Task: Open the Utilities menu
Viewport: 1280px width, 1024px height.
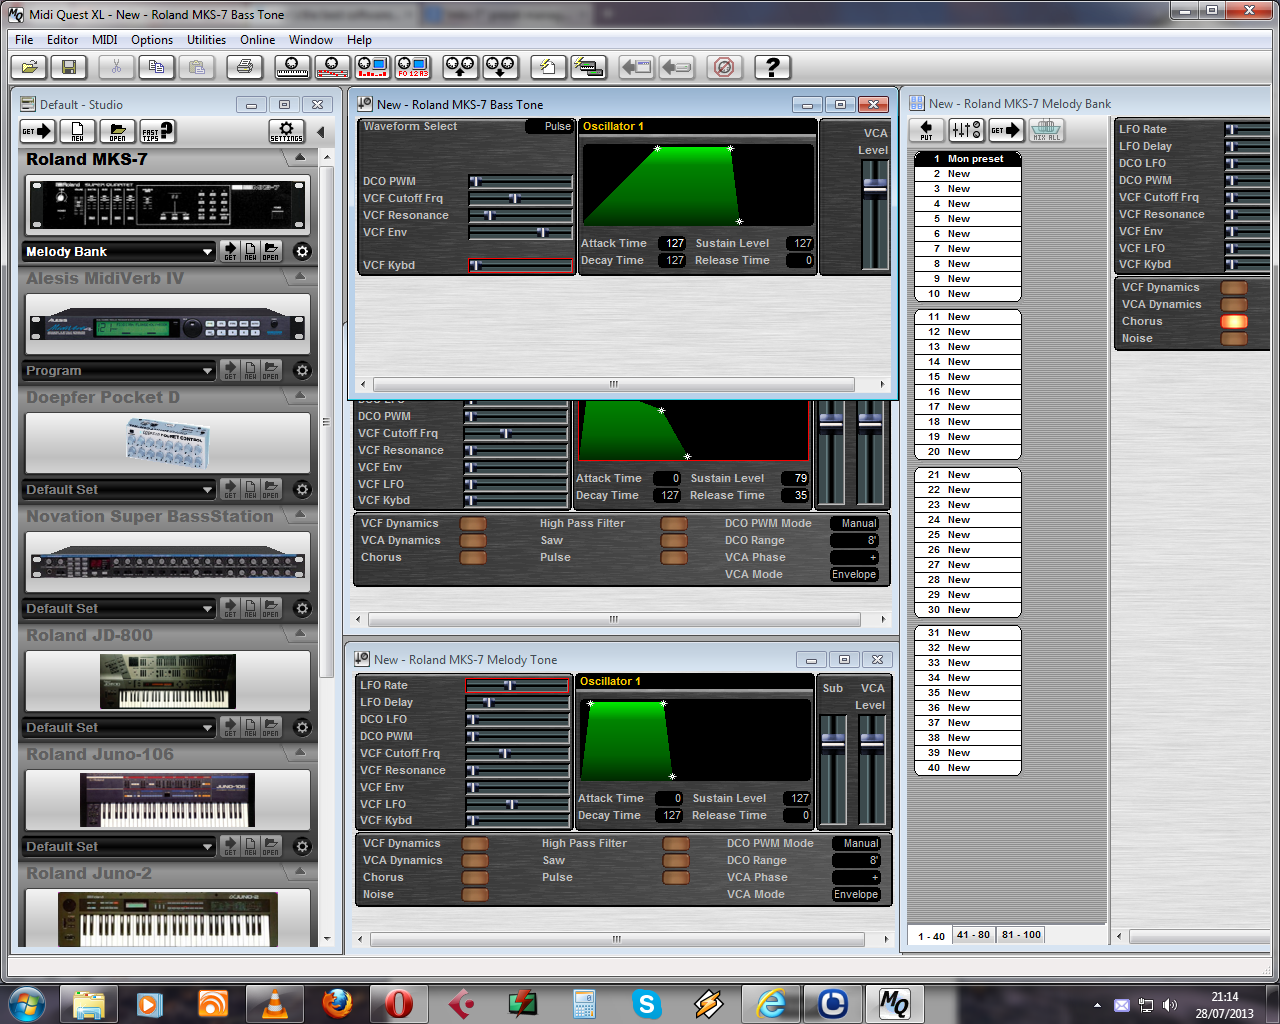Action: point(206,40)
